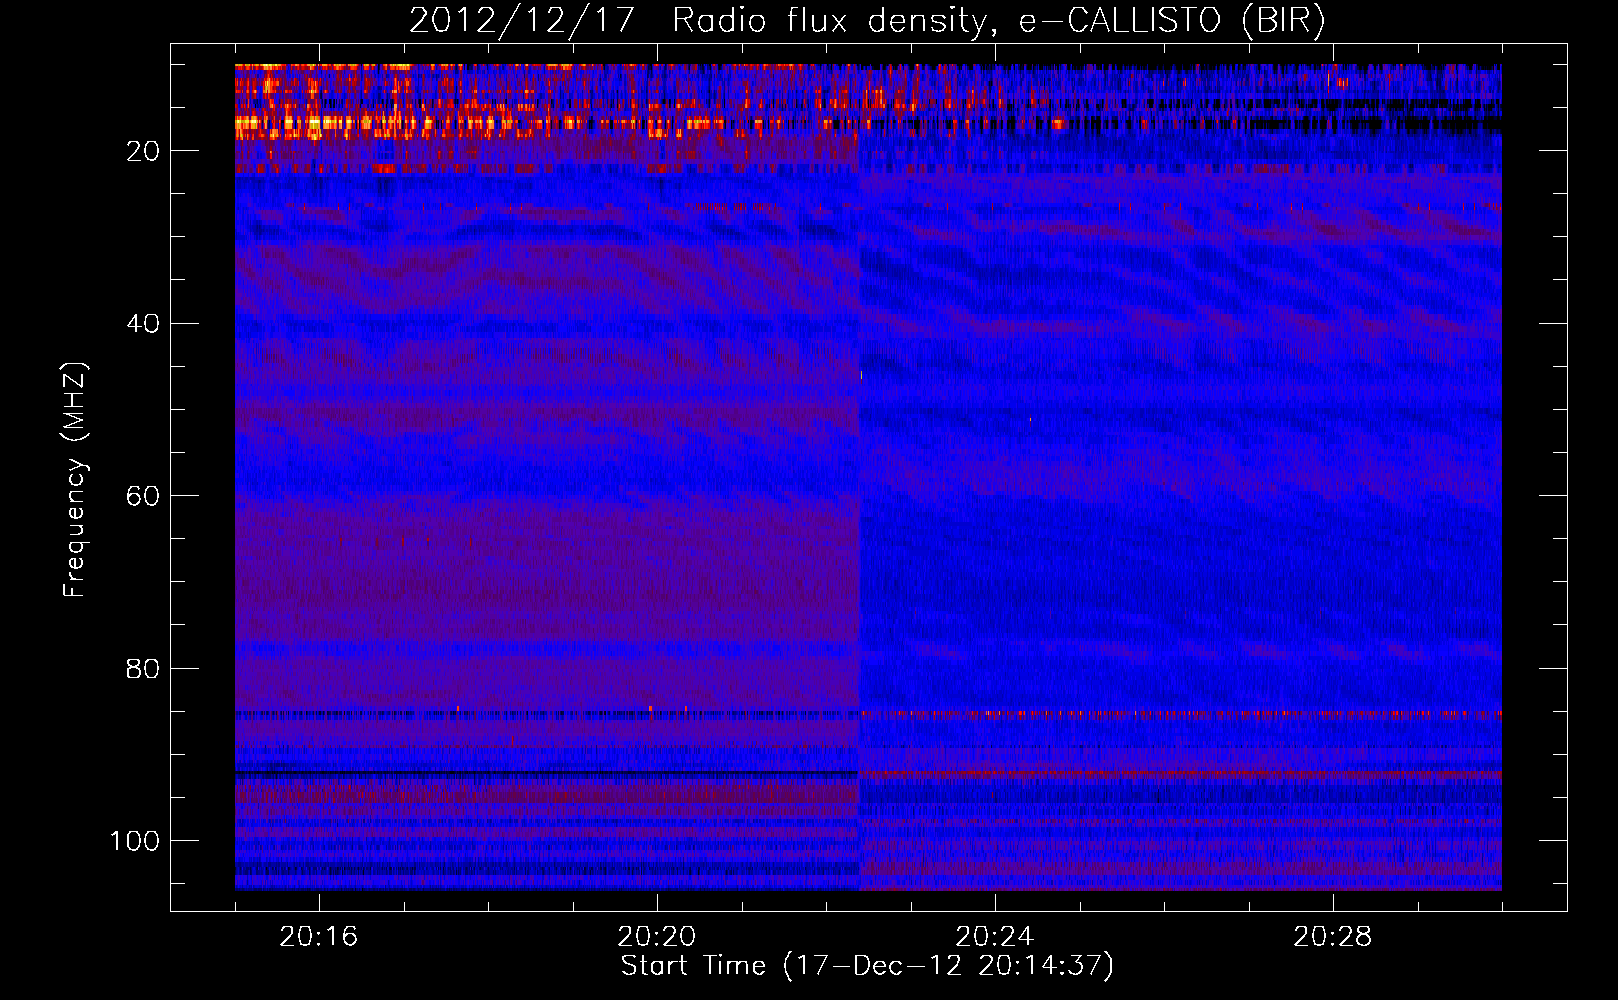Click the "20" frequency tick label
This screenshot has width=1618, height=1000.
tap(144, 151)
